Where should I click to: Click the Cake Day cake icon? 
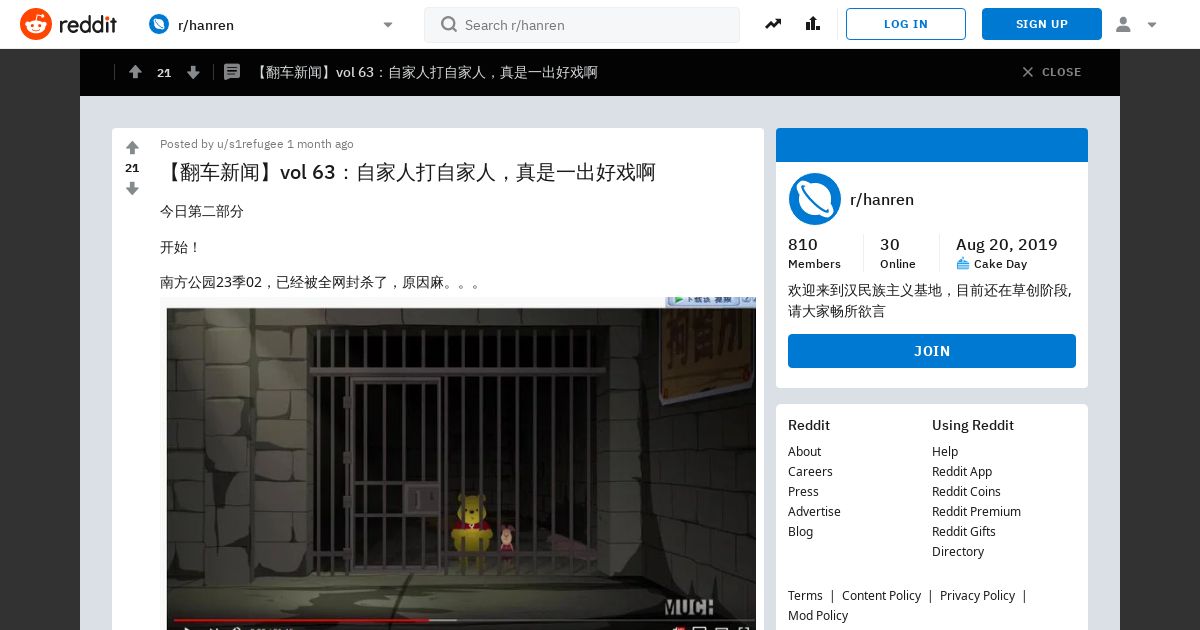coord(963,264)
